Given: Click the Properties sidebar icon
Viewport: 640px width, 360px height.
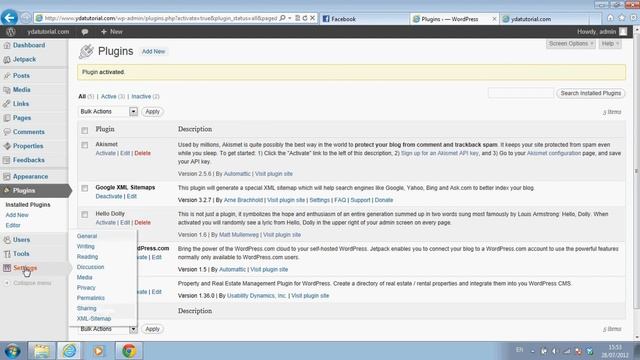Looking at the screenshot, I should point(7,146).
